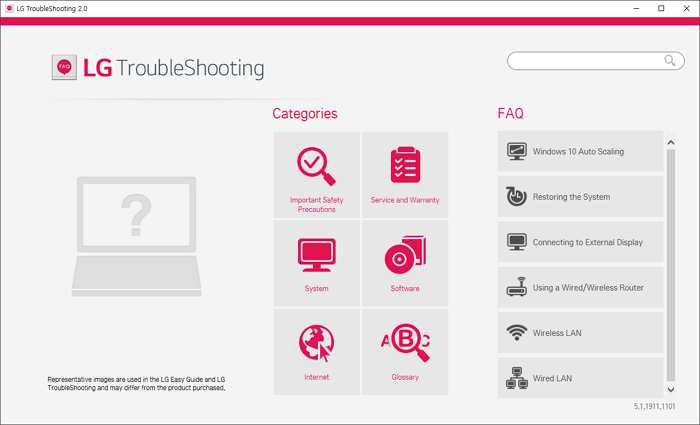Open the Wired LAN FAQ entry
The height and width of the screenshot is (425, 700).
tap(580, 378)
